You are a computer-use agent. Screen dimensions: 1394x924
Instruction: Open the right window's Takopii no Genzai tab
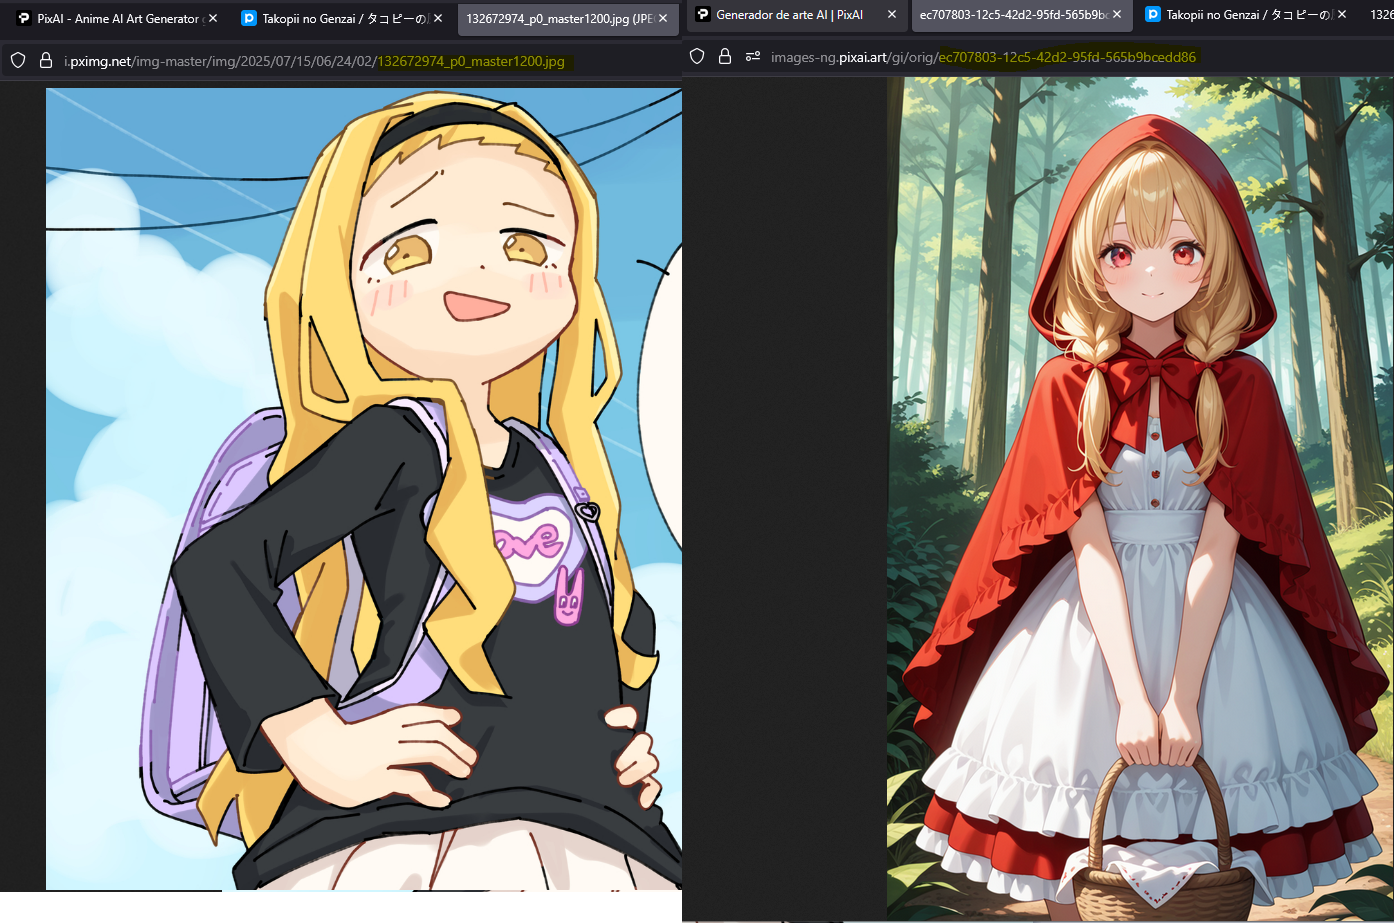[x=1247, y=15]
